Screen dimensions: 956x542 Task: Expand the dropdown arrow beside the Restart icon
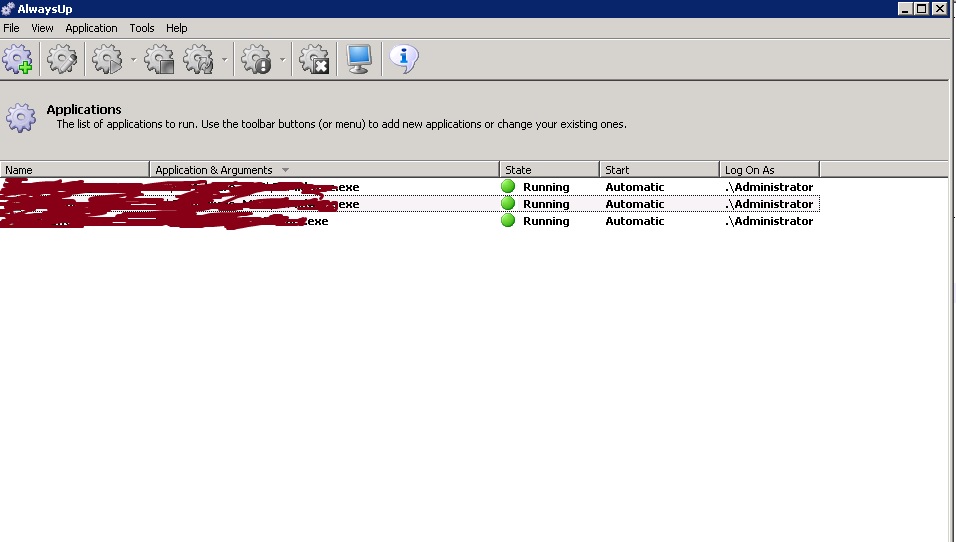pyautogui.click(x=224, y=61)
